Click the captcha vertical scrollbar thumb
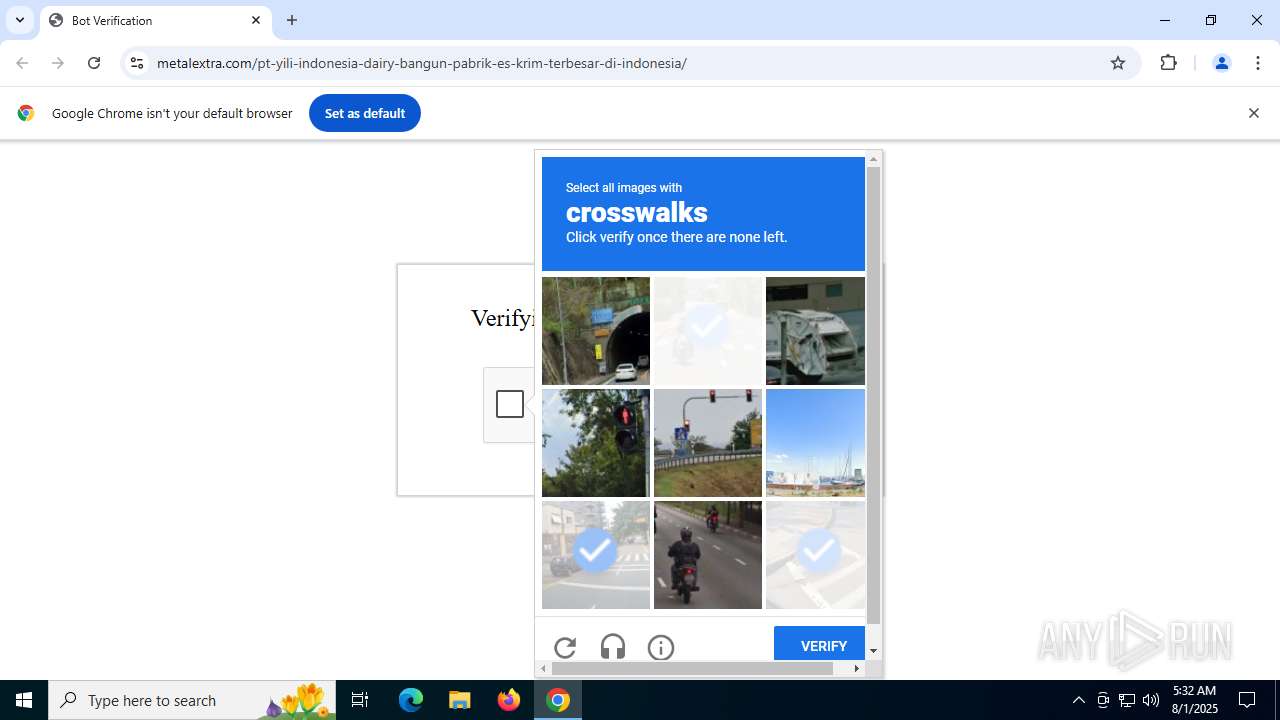This screenshot has height=720, width=1280. [x=873, y=395]
